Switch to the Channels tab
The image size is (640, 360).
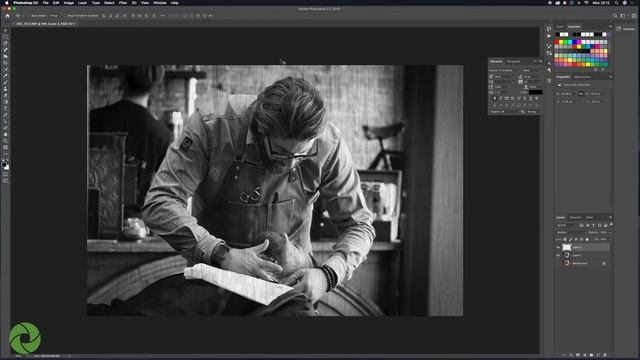pos(575,217)
